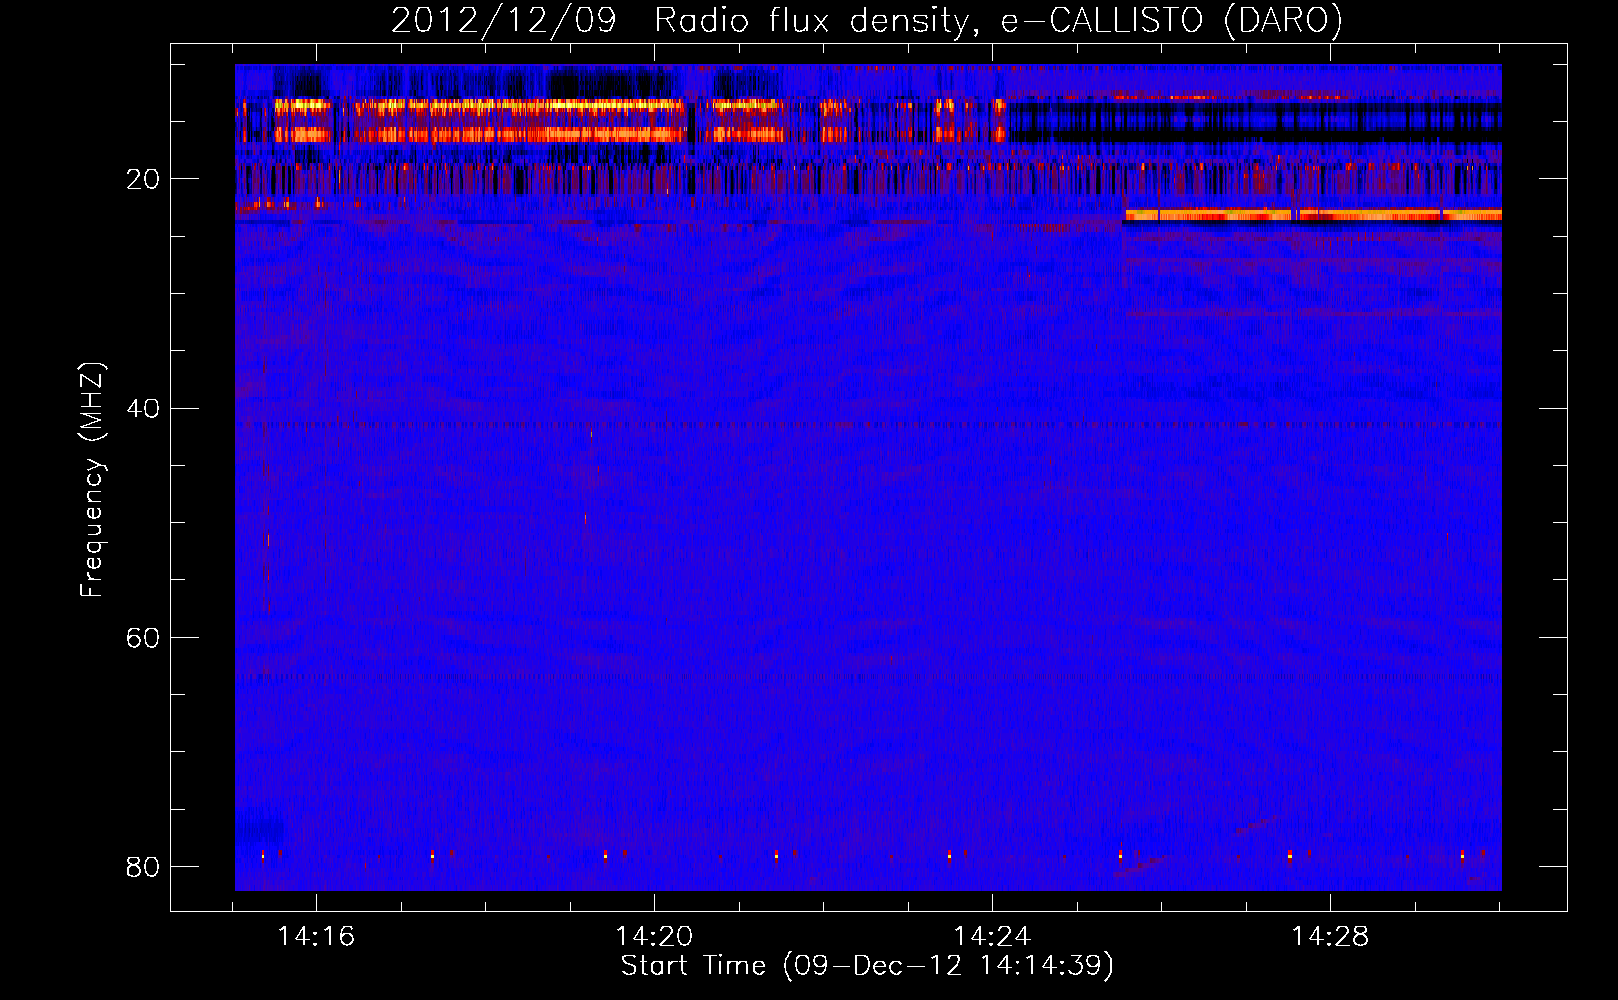The image size is (1618, 1000).
Task: Click the '14:20' time tick label
Action: tap(654, 937)
